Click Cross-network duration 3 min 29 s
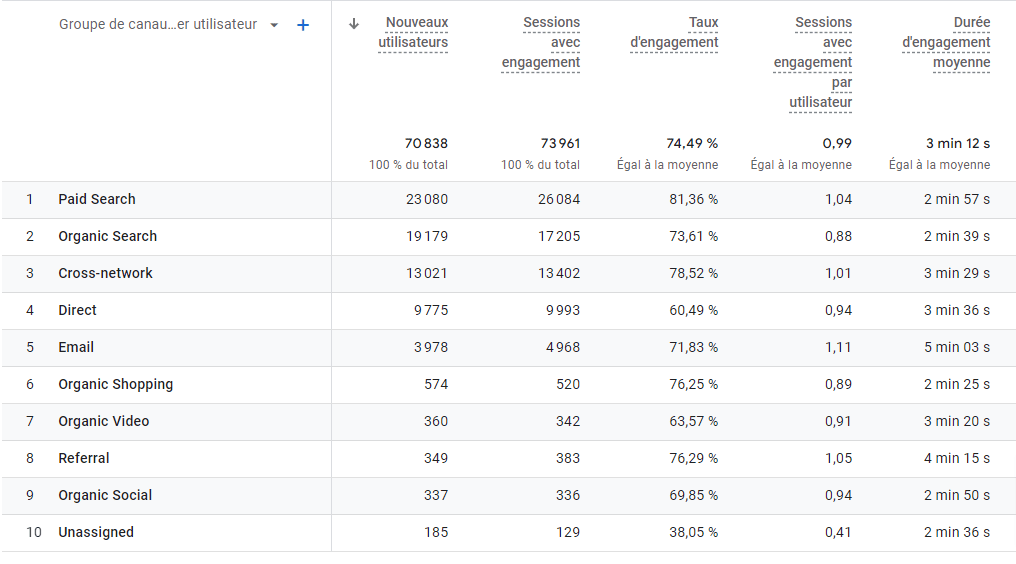1016x564 pixels. point(957,274)
